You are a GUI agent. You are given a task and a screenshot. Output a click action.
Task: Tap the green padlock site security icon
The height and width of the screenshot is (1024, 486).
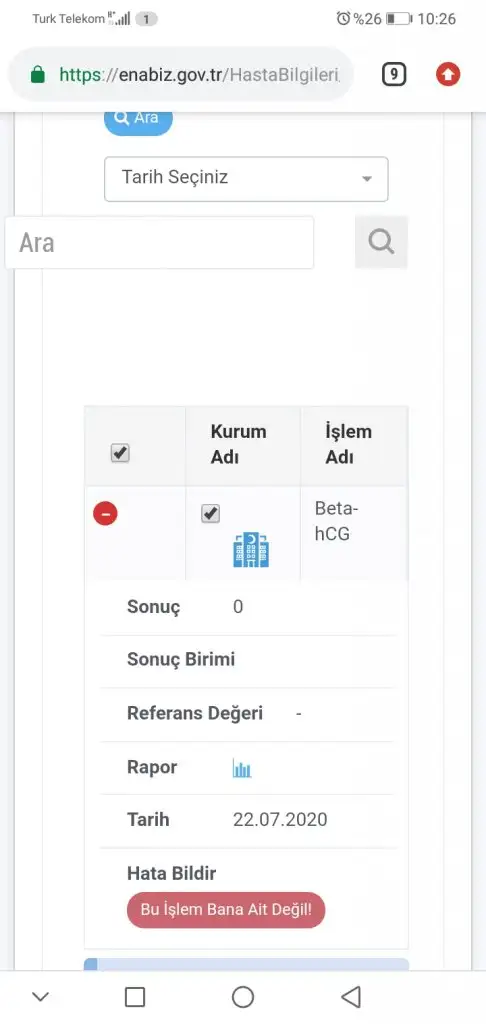pyautogui.click(x=38, y=74)
